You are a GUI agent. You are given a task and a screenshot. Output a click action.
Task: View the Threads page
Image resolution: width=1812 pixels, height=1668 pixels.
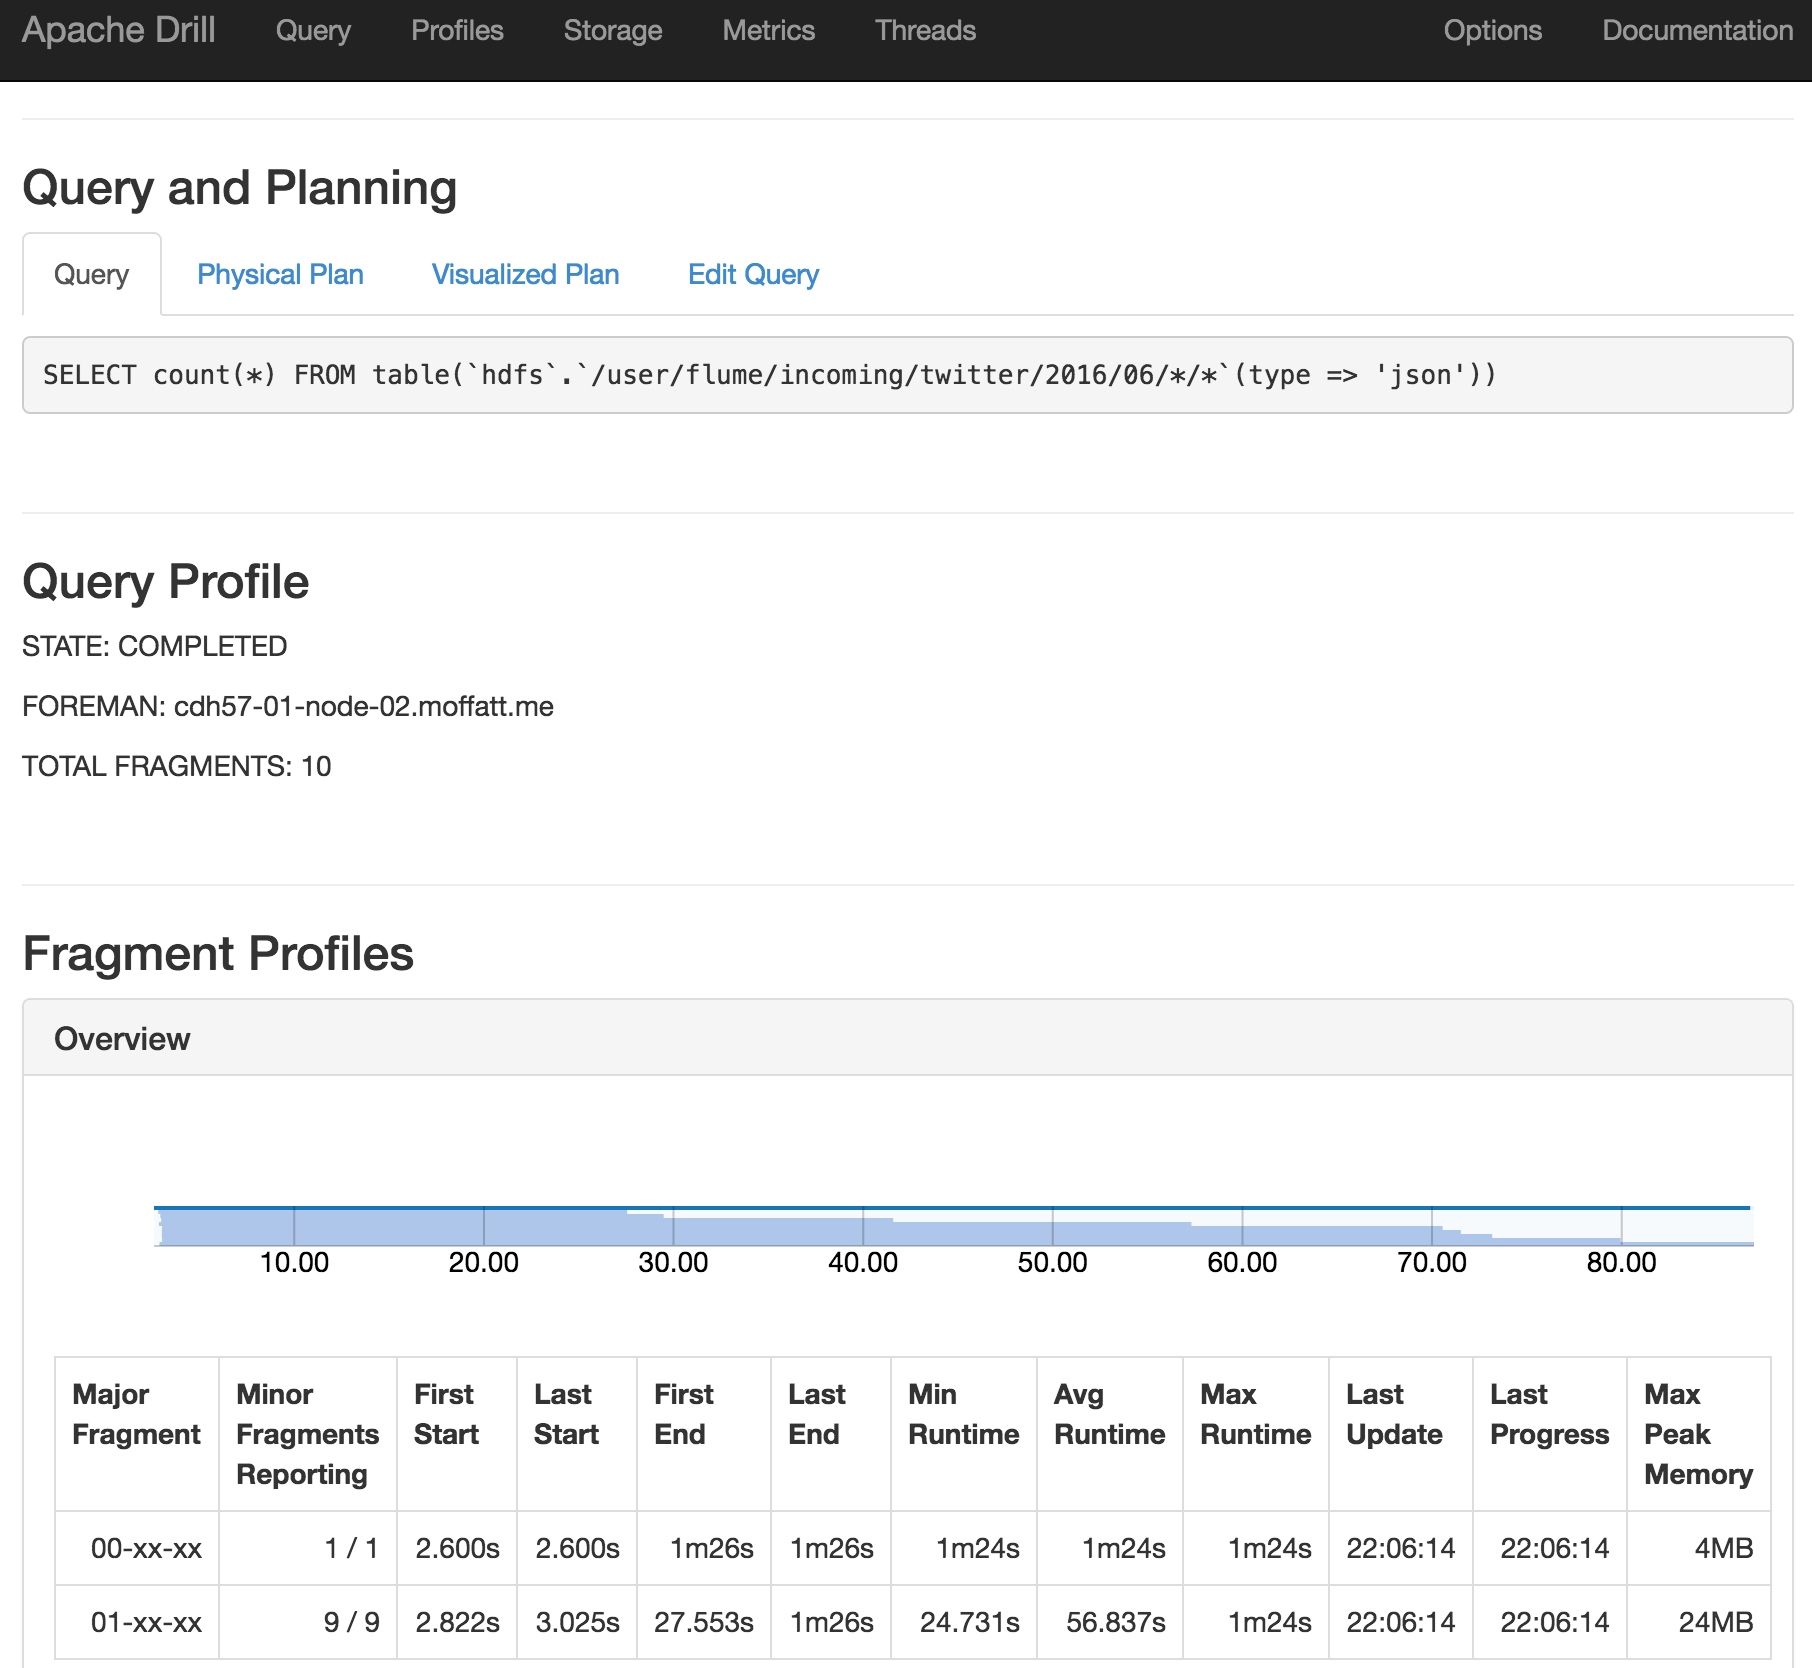tap(923, 30)
